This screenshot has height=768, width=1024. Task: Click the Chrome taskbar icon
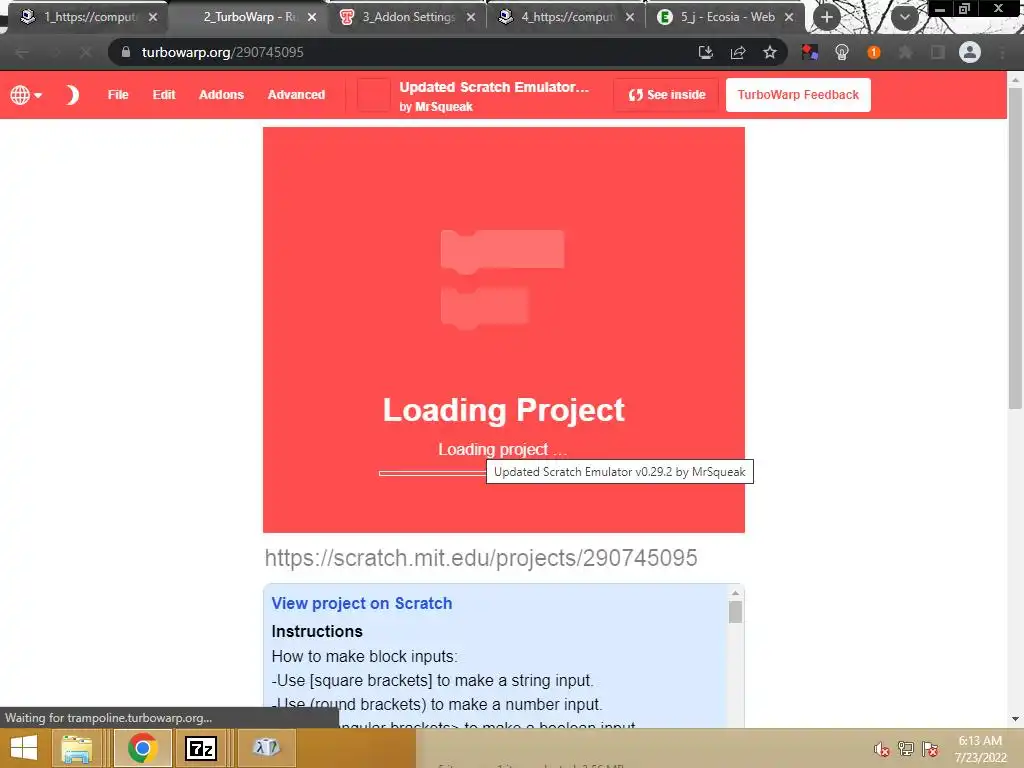pyautogui.click(x=142, y=748)
